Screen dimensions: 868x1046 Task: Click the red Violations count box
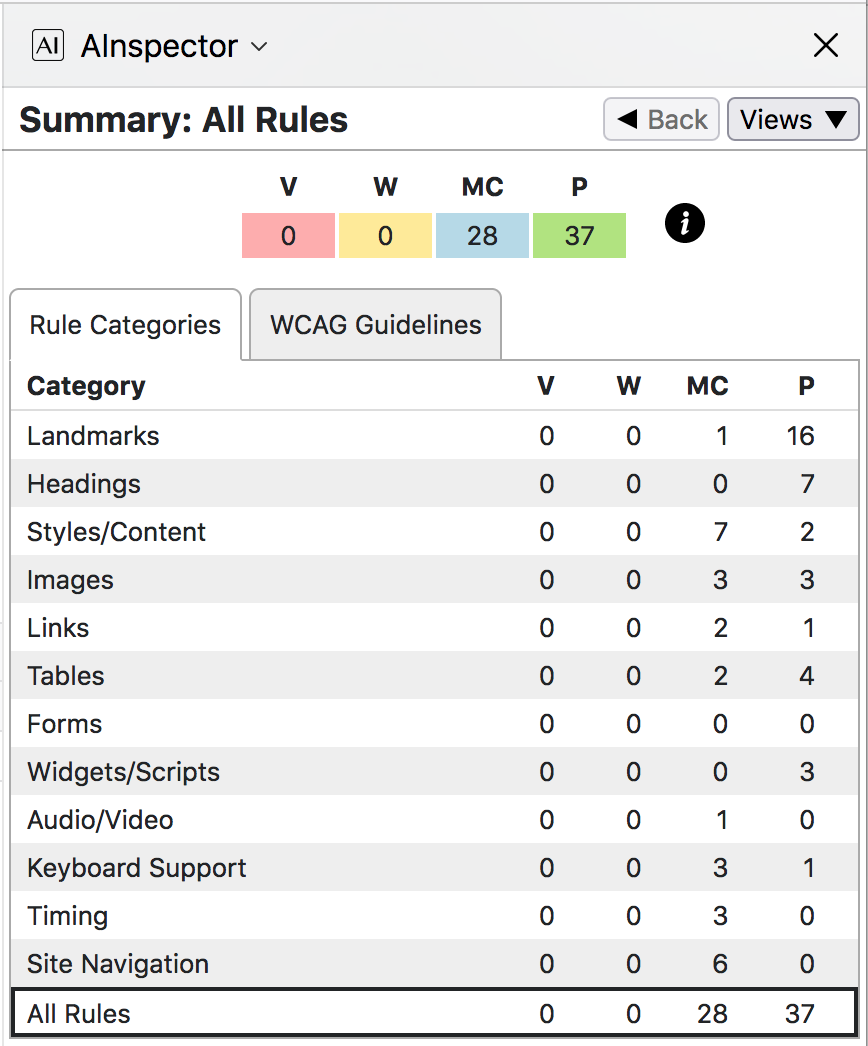(288, 236)
